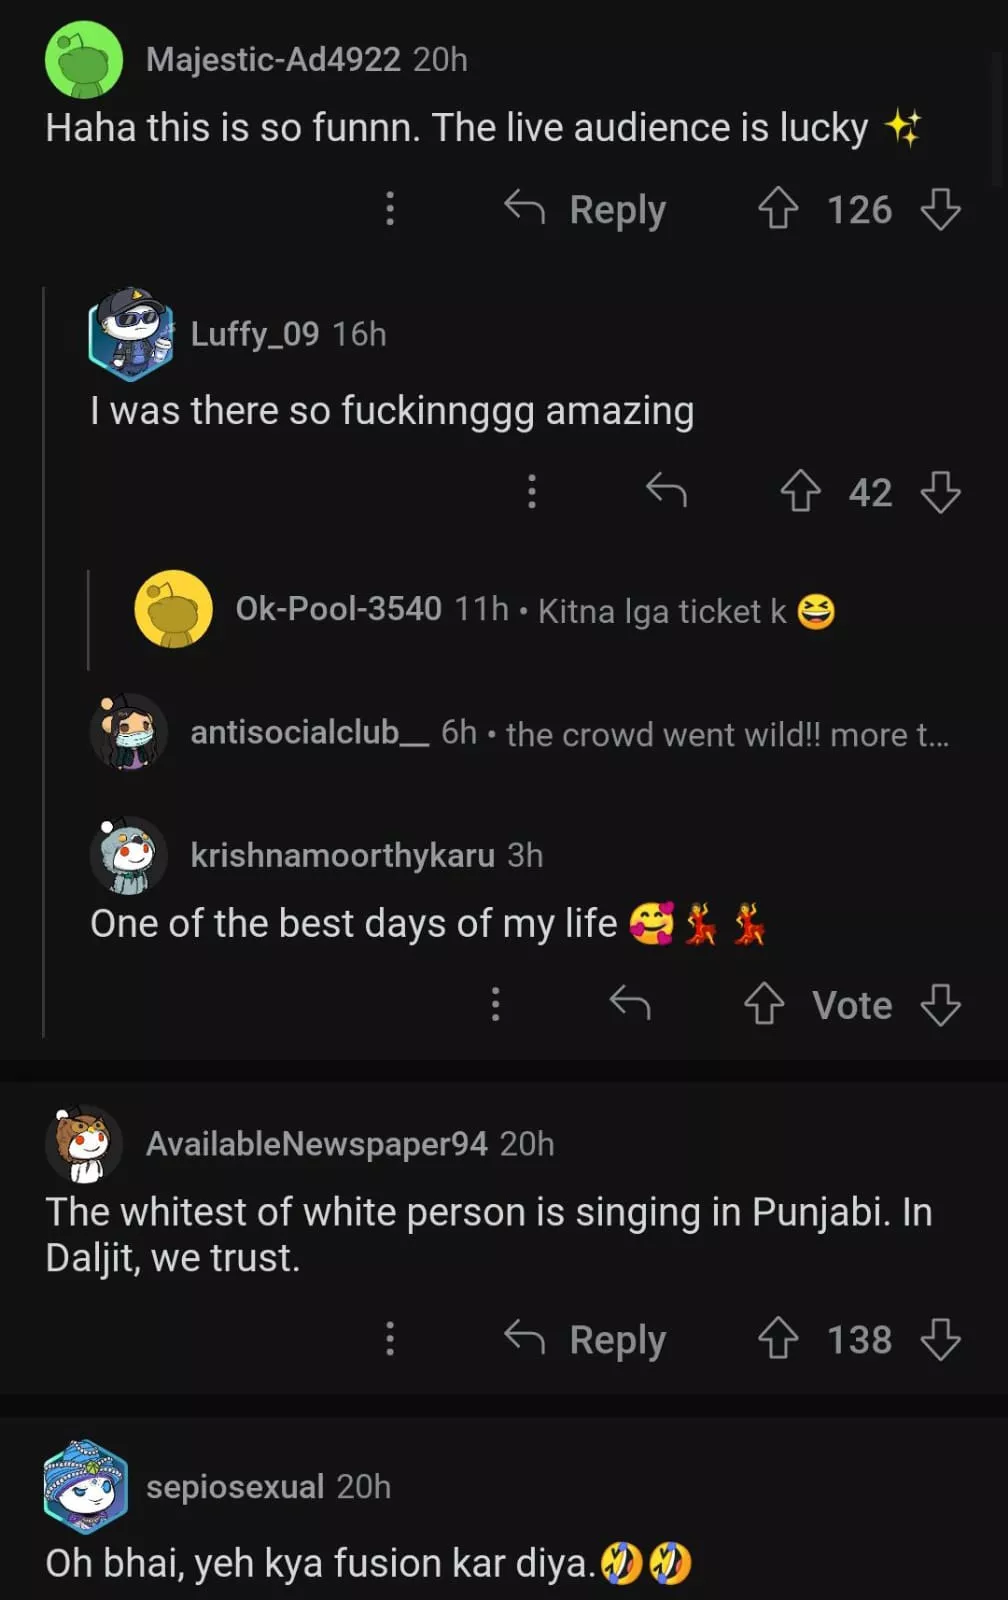Downvote AvailableNewspaper94's comment
The image size is (1008, 1600).
click(940, 1339)
